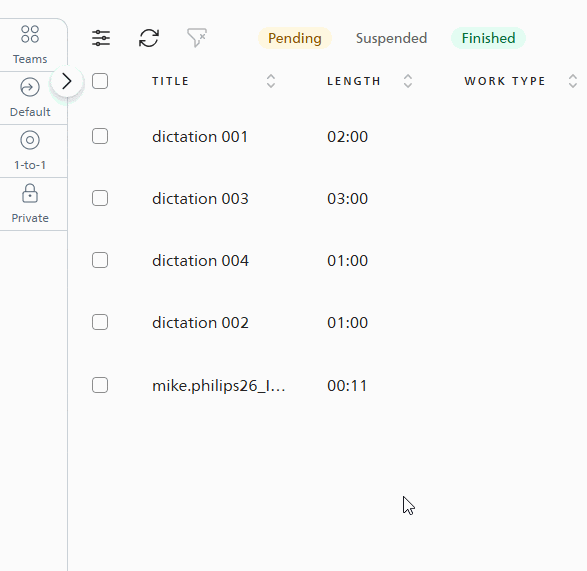Tick the select-all checkbox in header
The image size is (587, 571).
click(100, 81)
